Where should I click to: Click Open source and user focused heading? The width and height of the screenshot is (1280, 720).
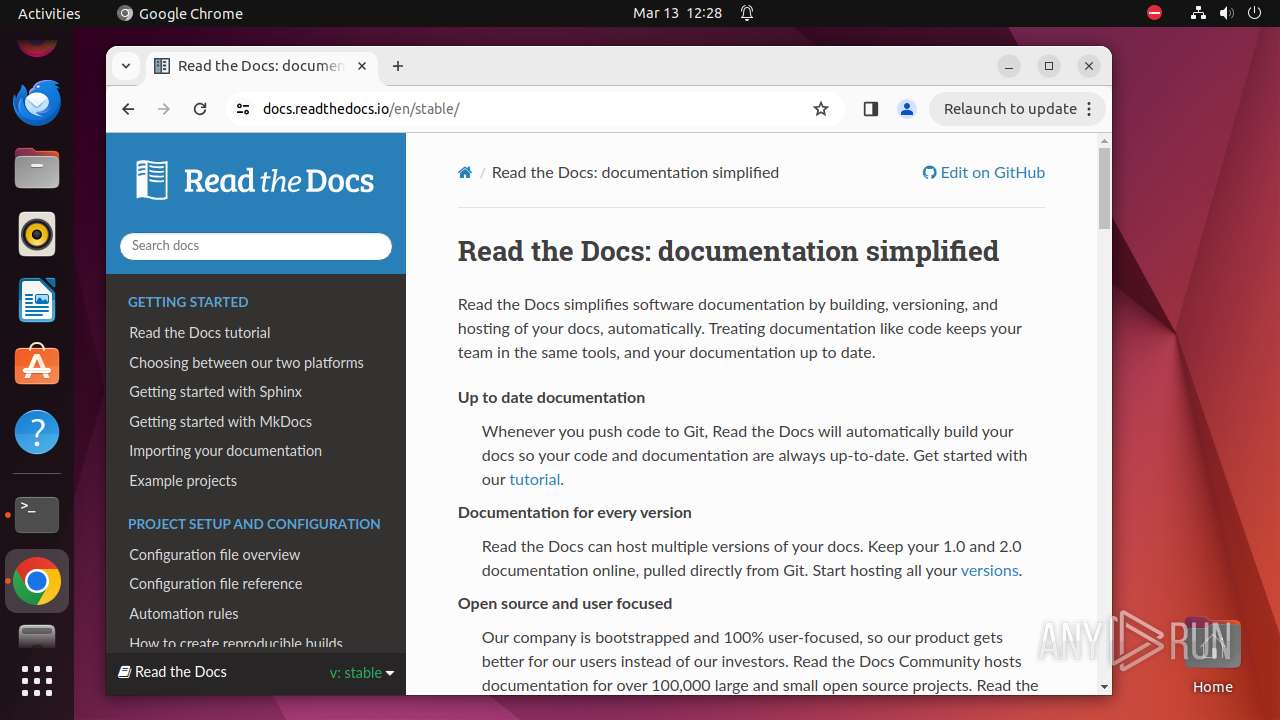click(565, 604)
